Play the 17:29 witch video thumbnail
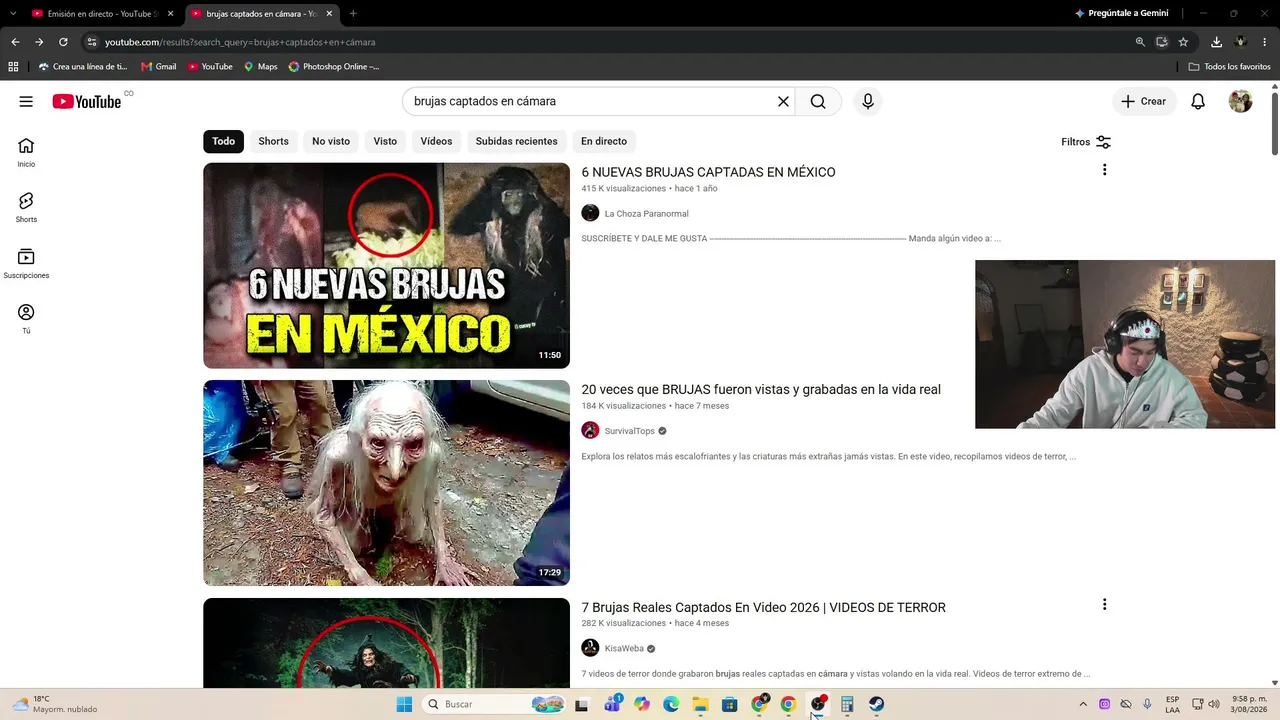This screenshot has height=720, width=1280. [x=386, y=483]
